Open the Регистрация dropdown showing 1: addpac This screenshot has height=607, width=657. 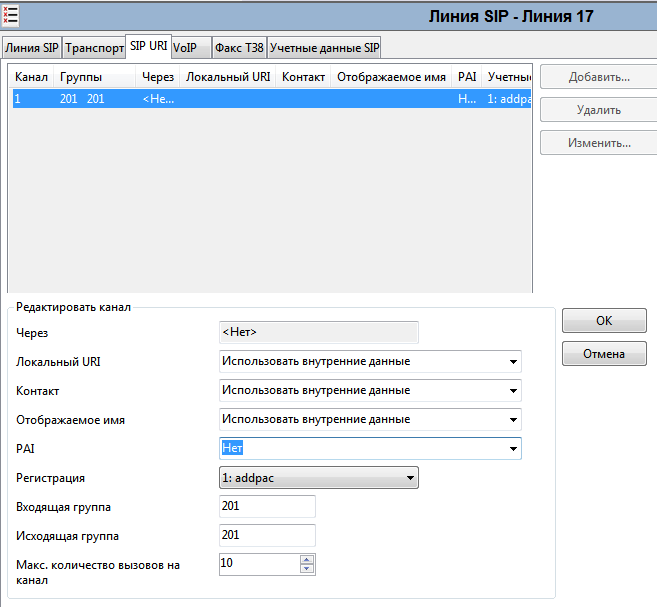[x=319, y=478]
